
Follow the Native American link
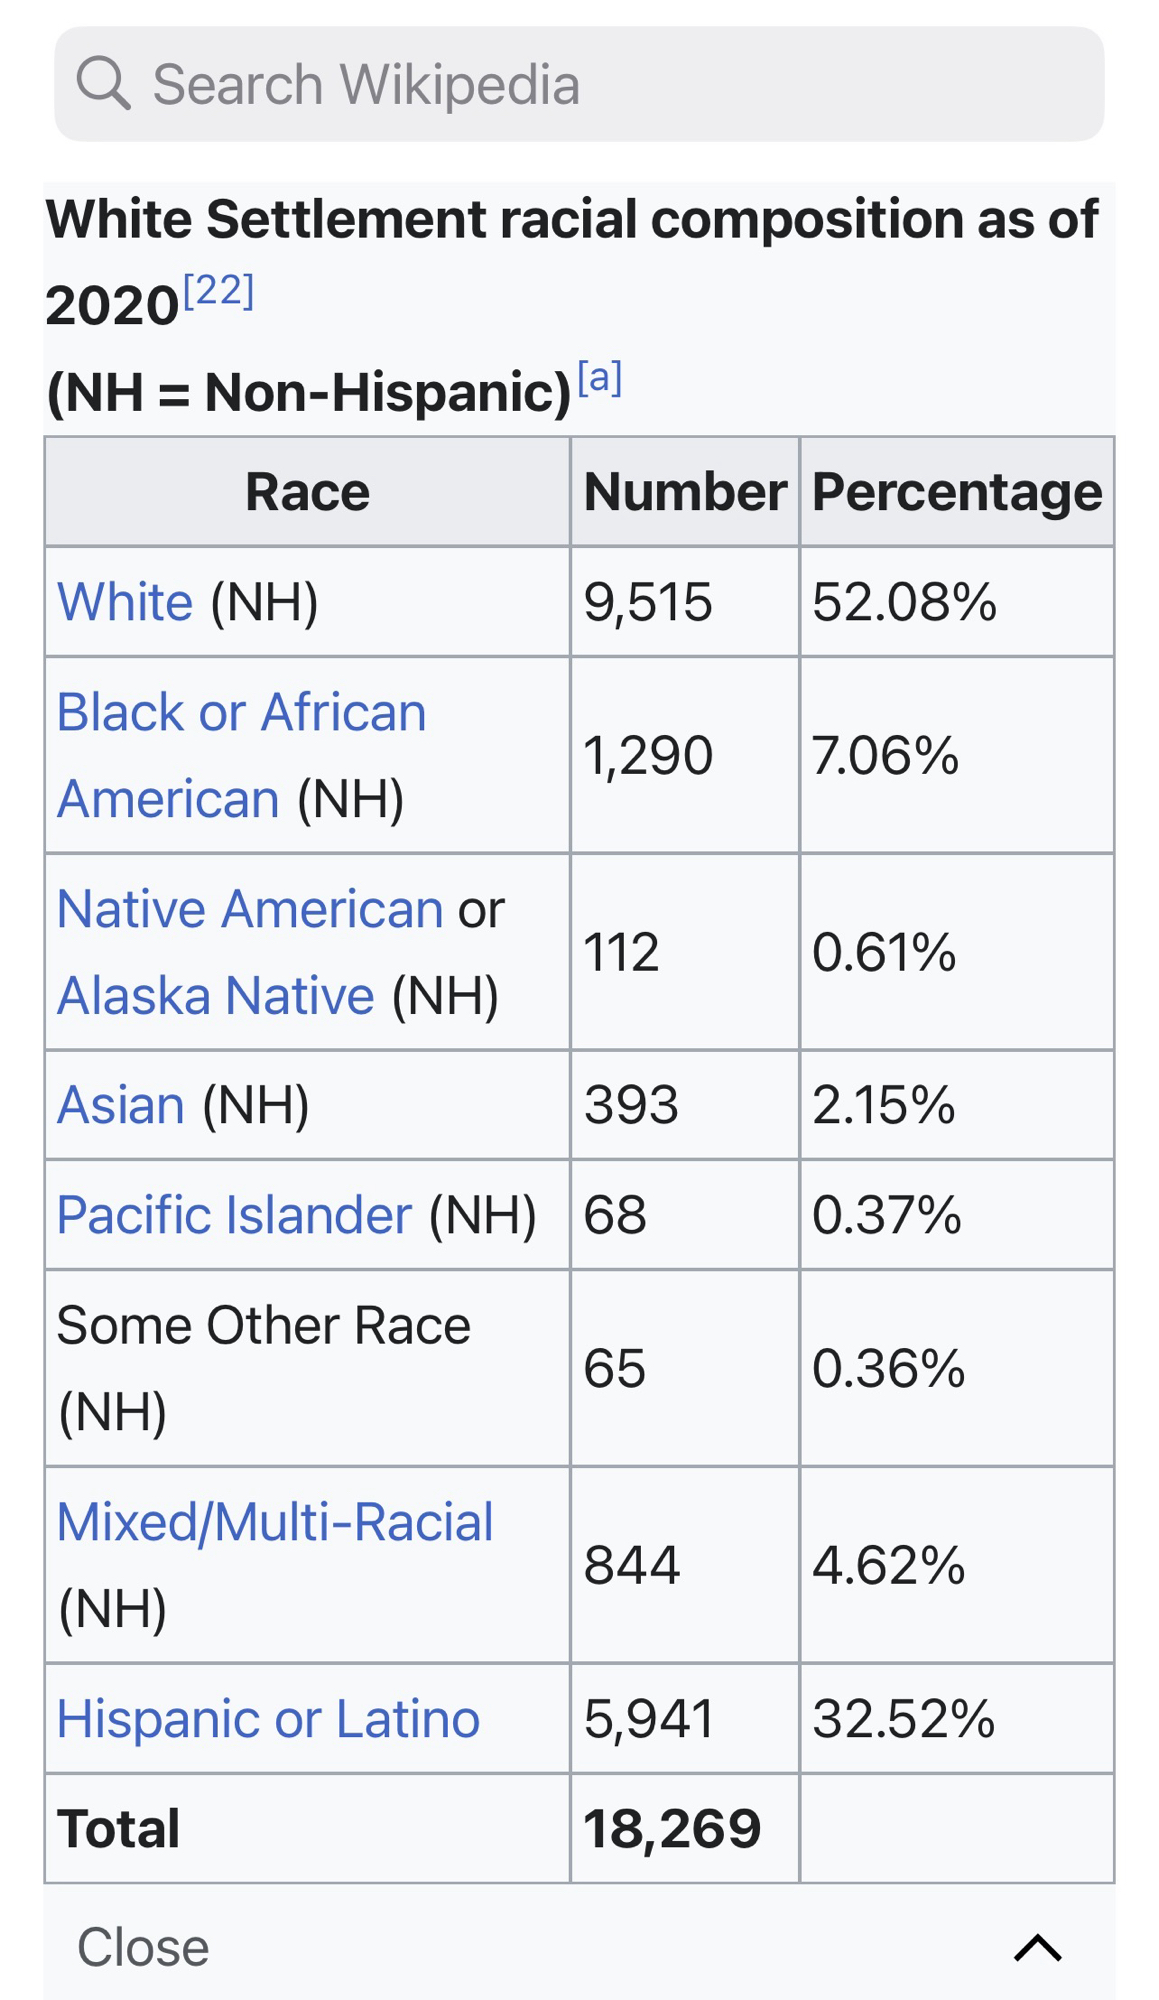coord(250,909)
